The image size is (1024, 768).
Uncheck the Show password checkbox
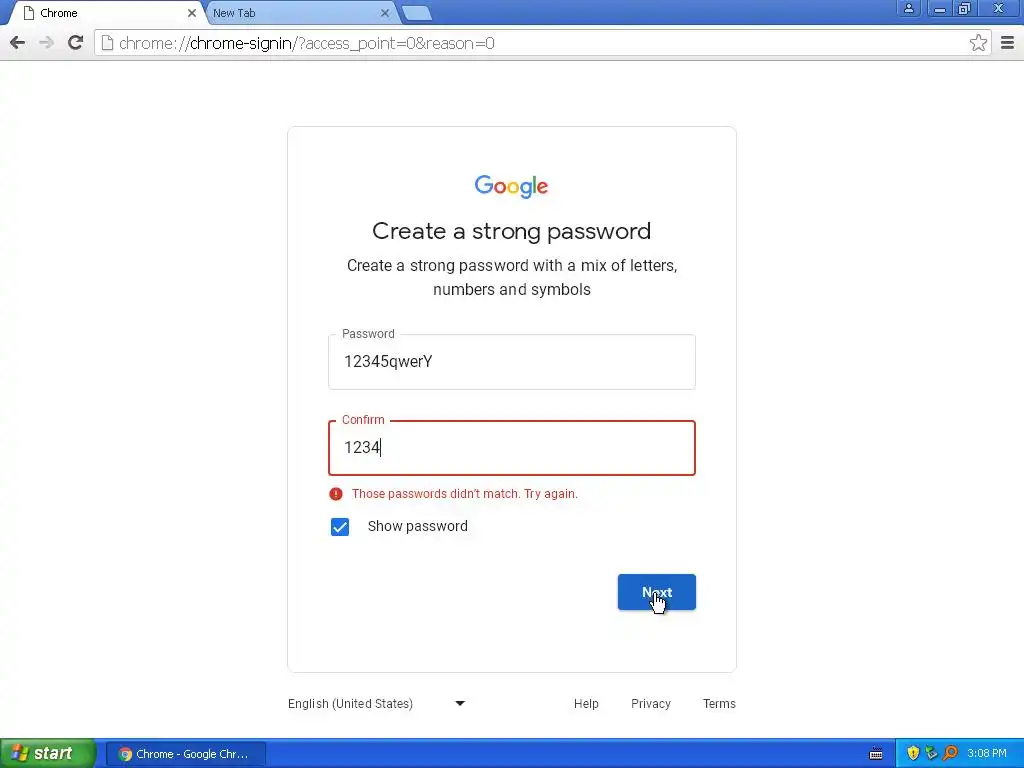coord(340,526)
